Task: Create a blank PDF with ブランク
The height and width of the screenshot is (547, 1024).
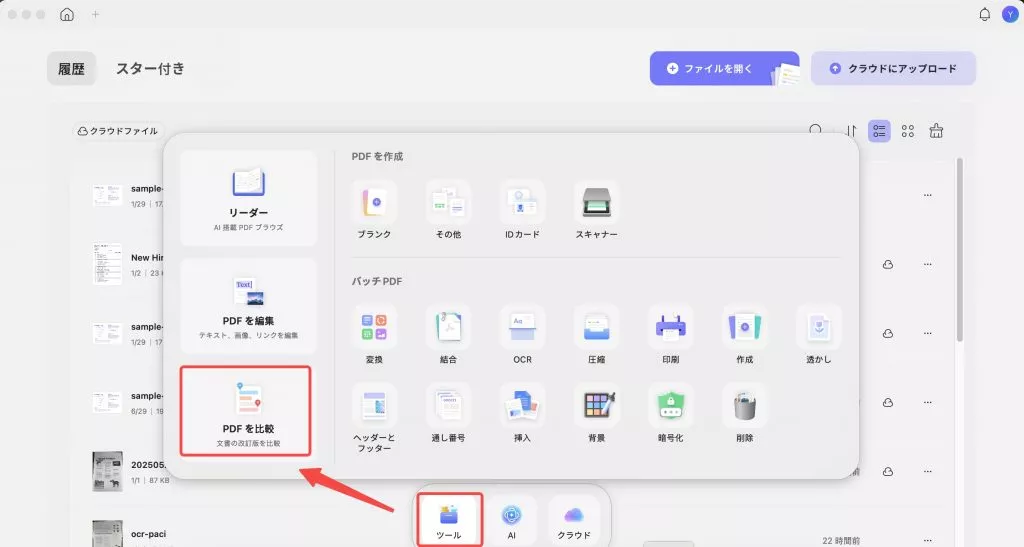Action: point(374,210)
